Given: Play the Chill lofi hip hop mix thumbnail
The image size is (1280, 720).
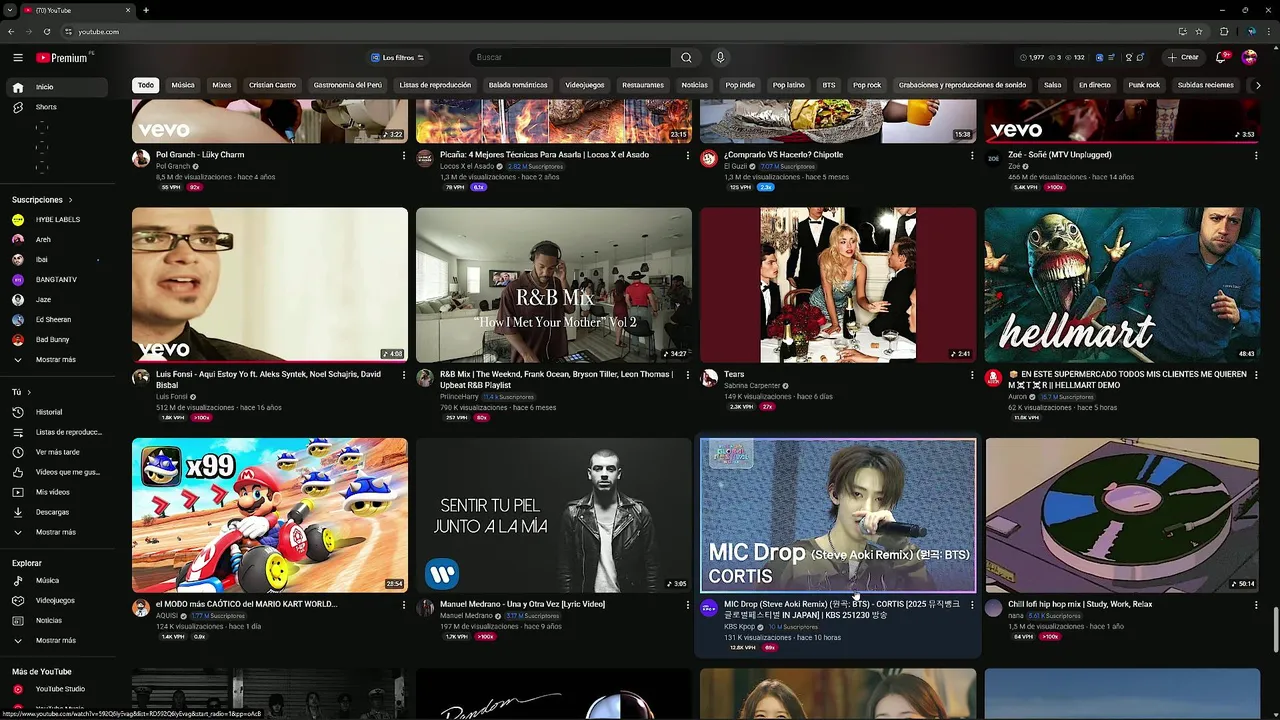Looking at the screenshot, I should point(1122,515).
